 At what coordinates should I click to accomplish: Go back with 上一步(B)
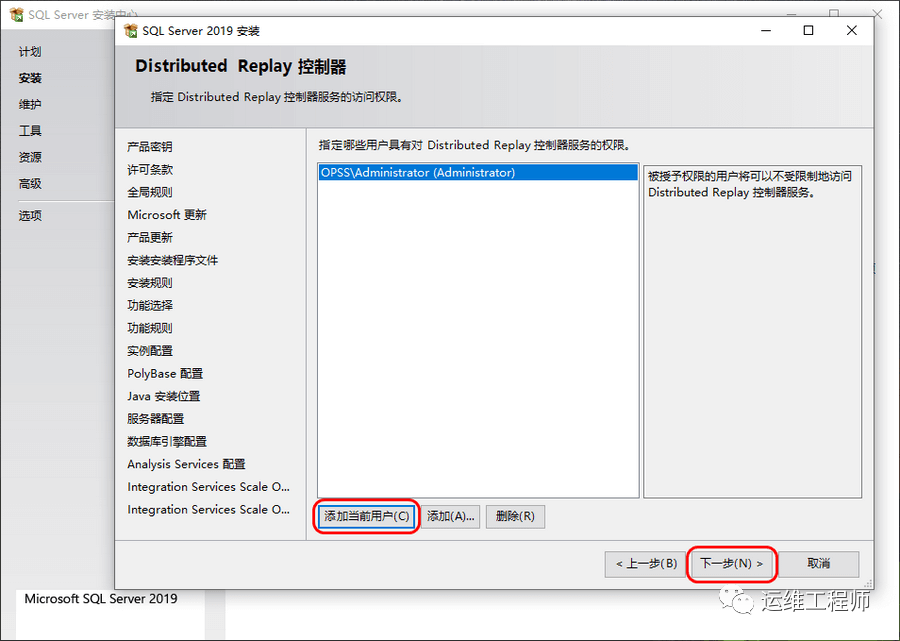646,564
